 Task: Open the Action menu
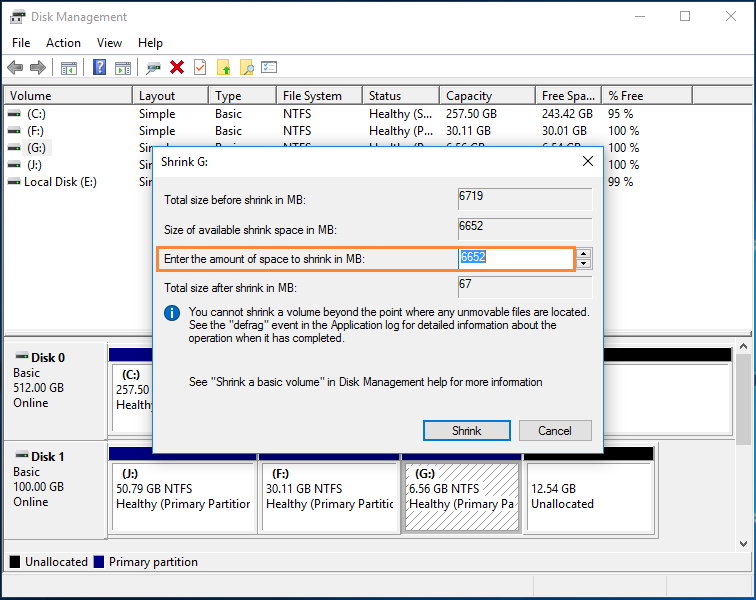click(63, 43)
